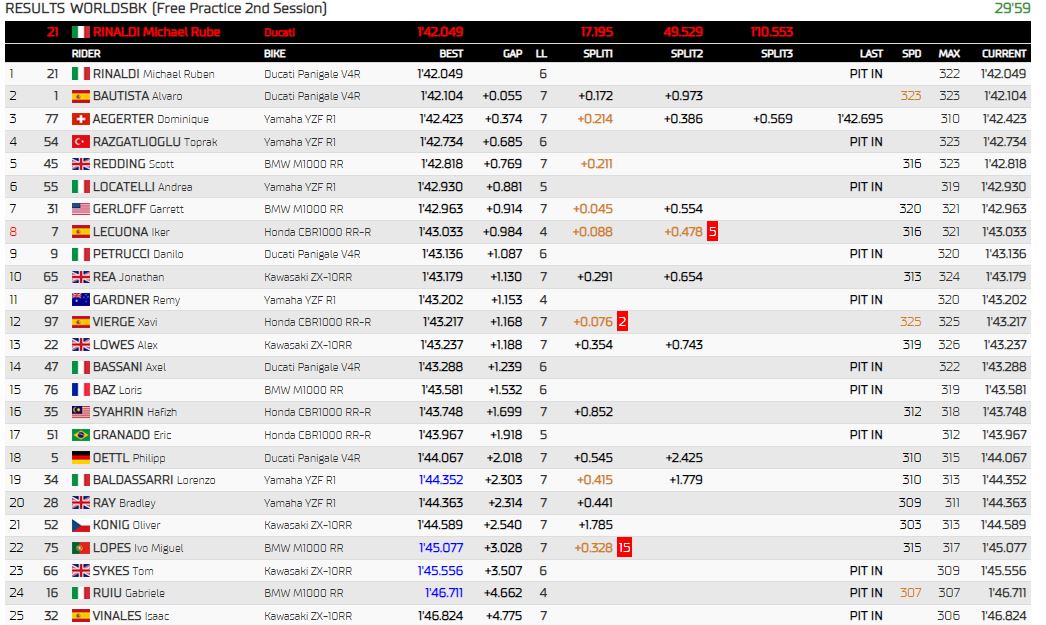Select rider name REA Jonathan

pos(128,277)
